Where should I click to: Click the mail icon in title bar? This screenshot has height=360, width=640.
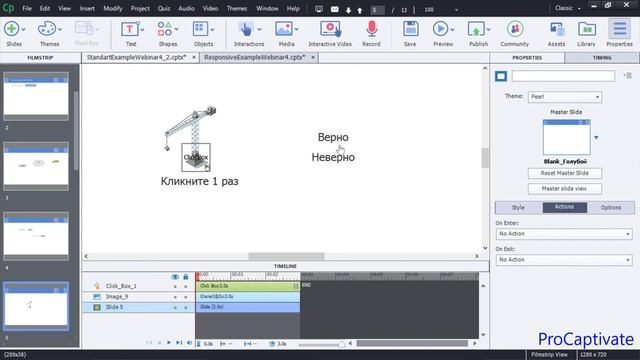(334, 9)
